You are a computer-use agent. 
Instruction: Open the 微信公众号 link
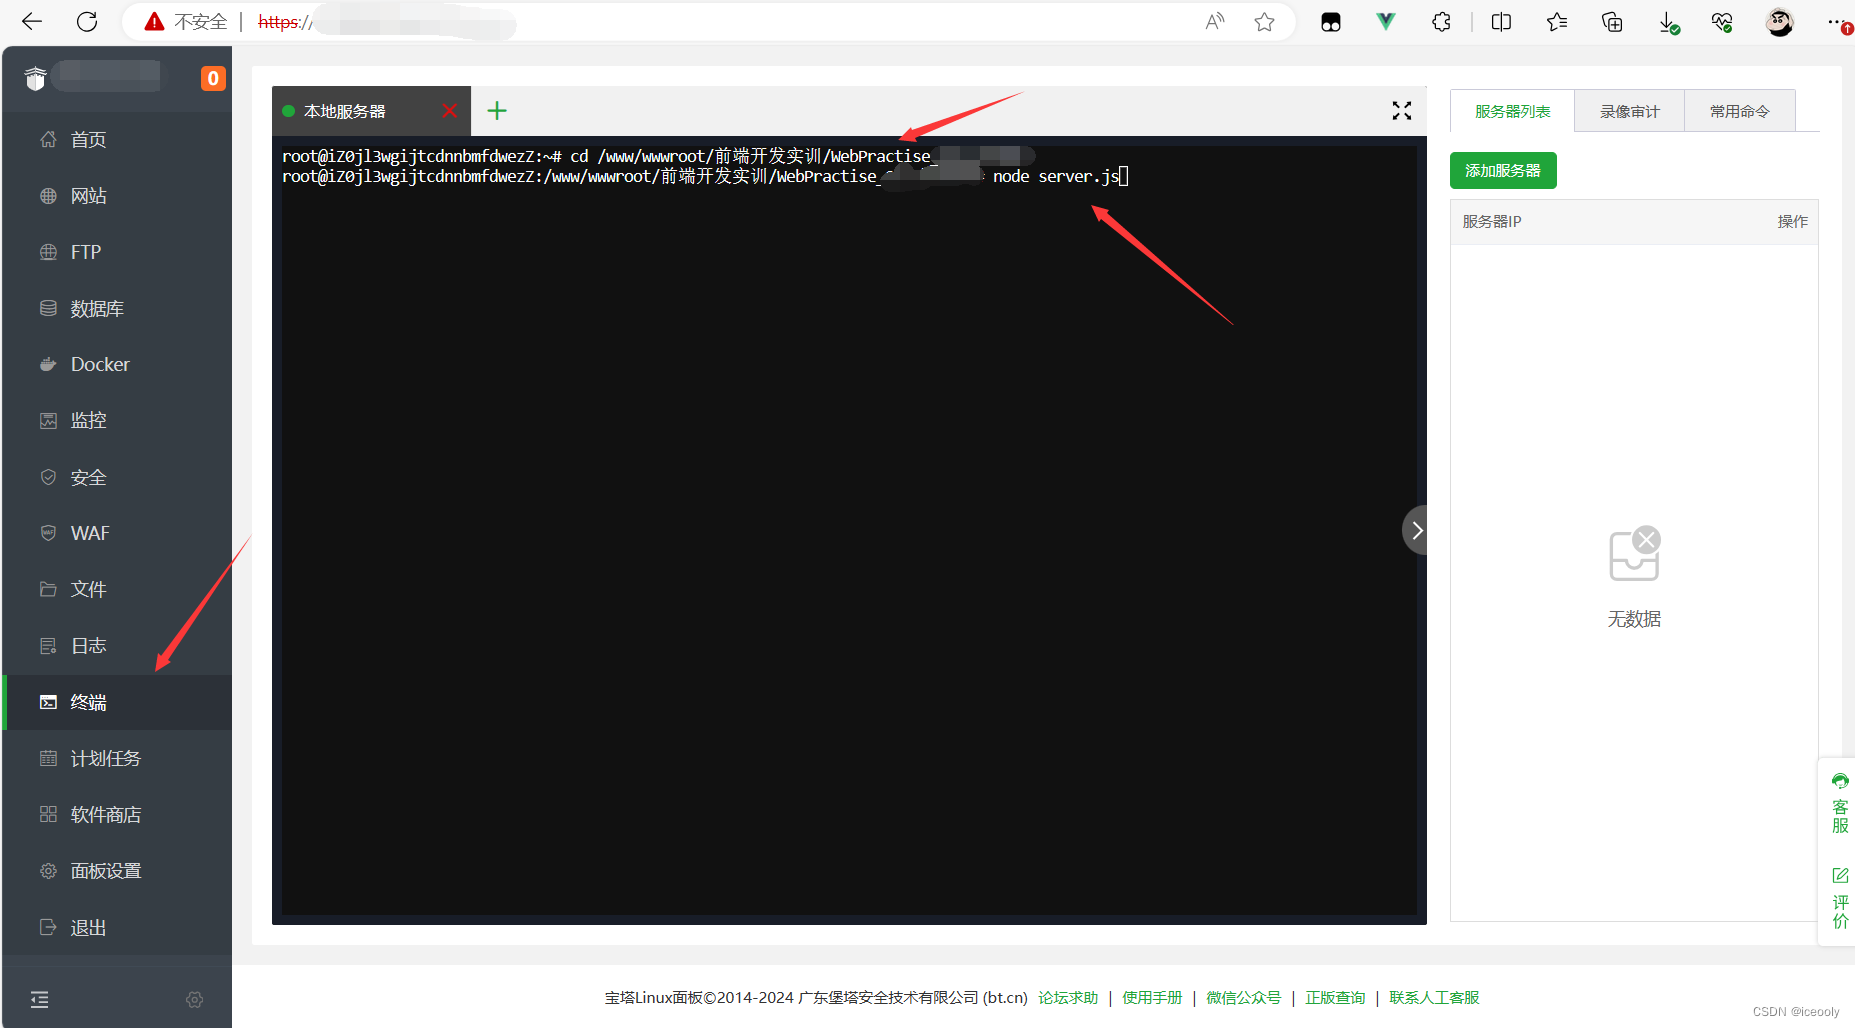click(x=1243, y=998)
